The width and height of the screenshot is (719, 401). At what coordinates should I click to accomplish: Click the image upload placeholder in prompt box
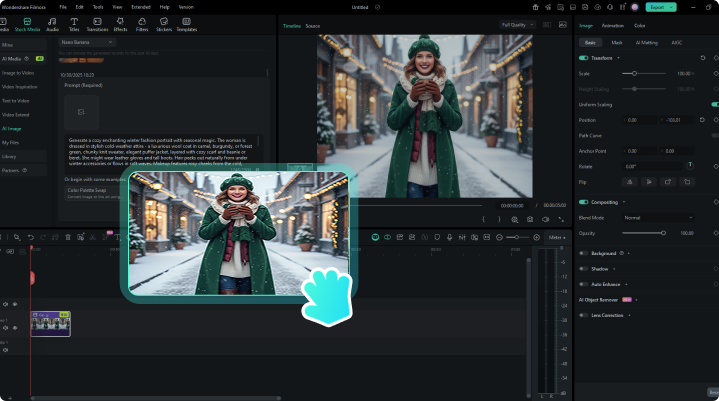click(81, 112)
